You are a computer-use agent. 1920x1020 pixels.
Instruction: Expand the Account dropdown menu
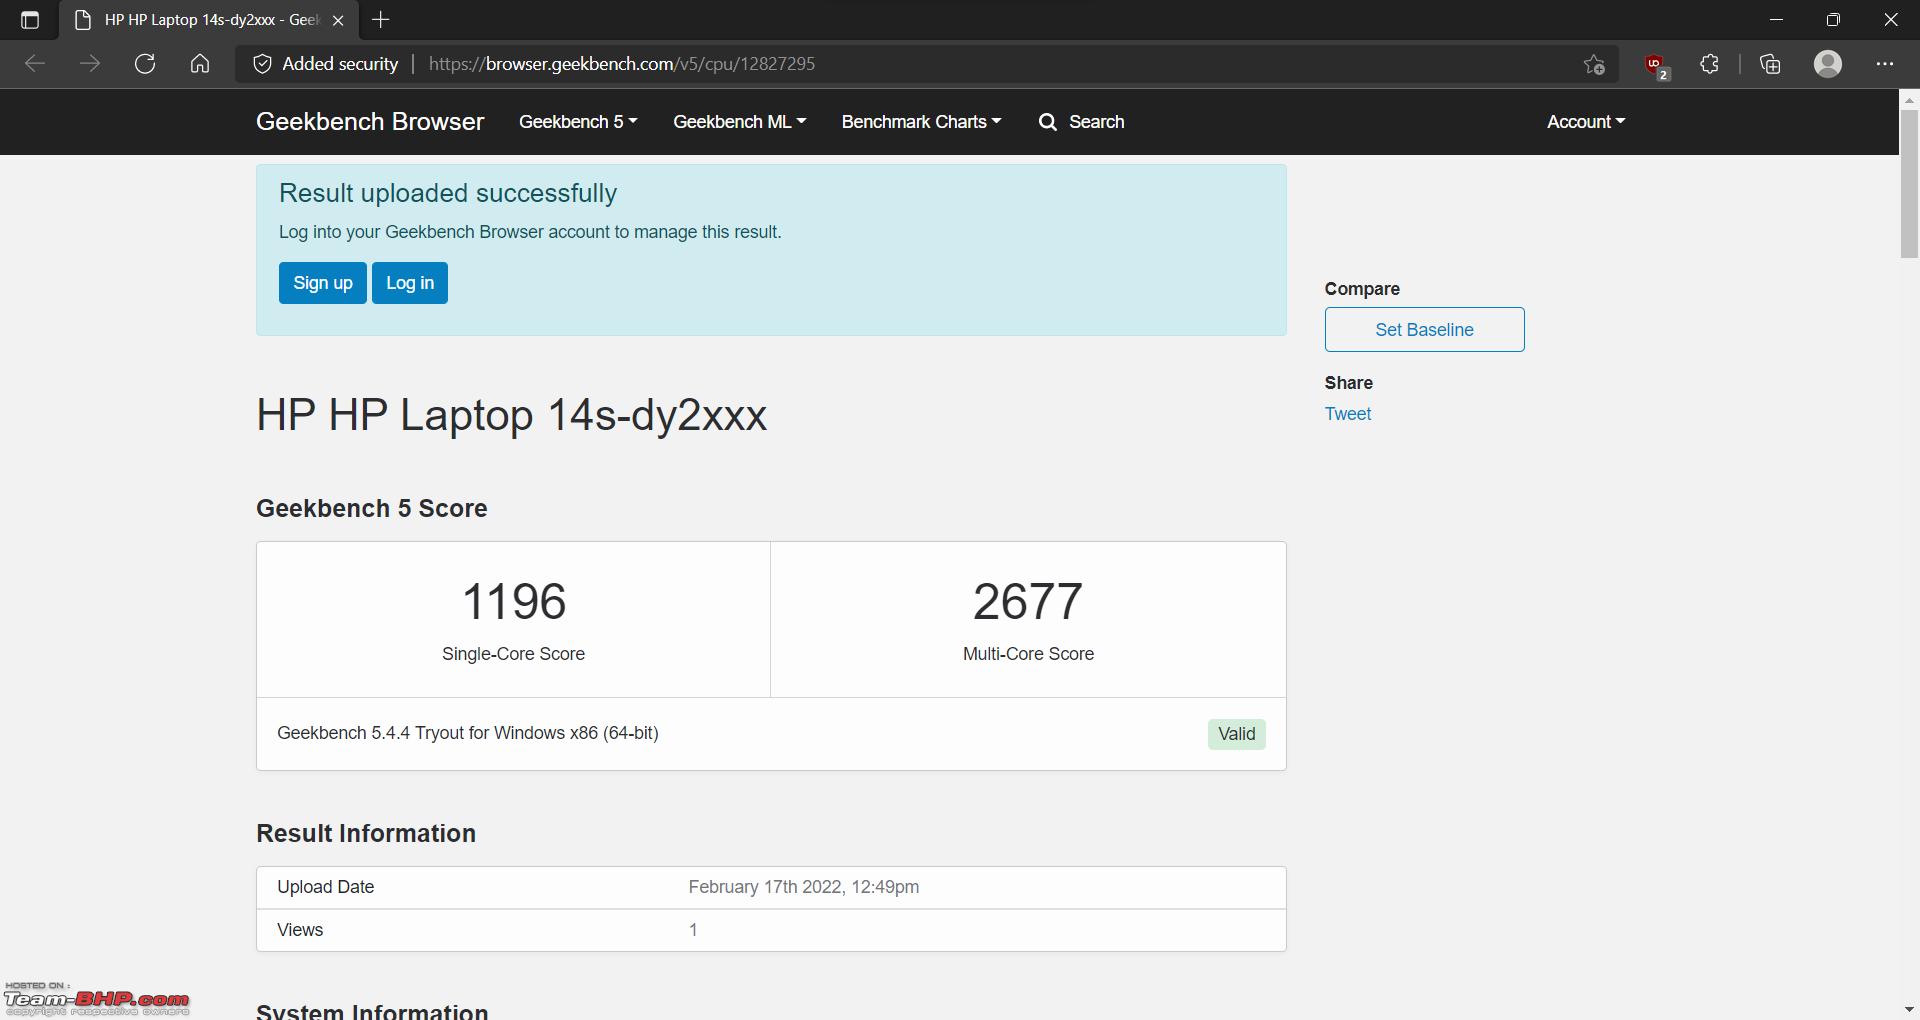point(1586,122)
